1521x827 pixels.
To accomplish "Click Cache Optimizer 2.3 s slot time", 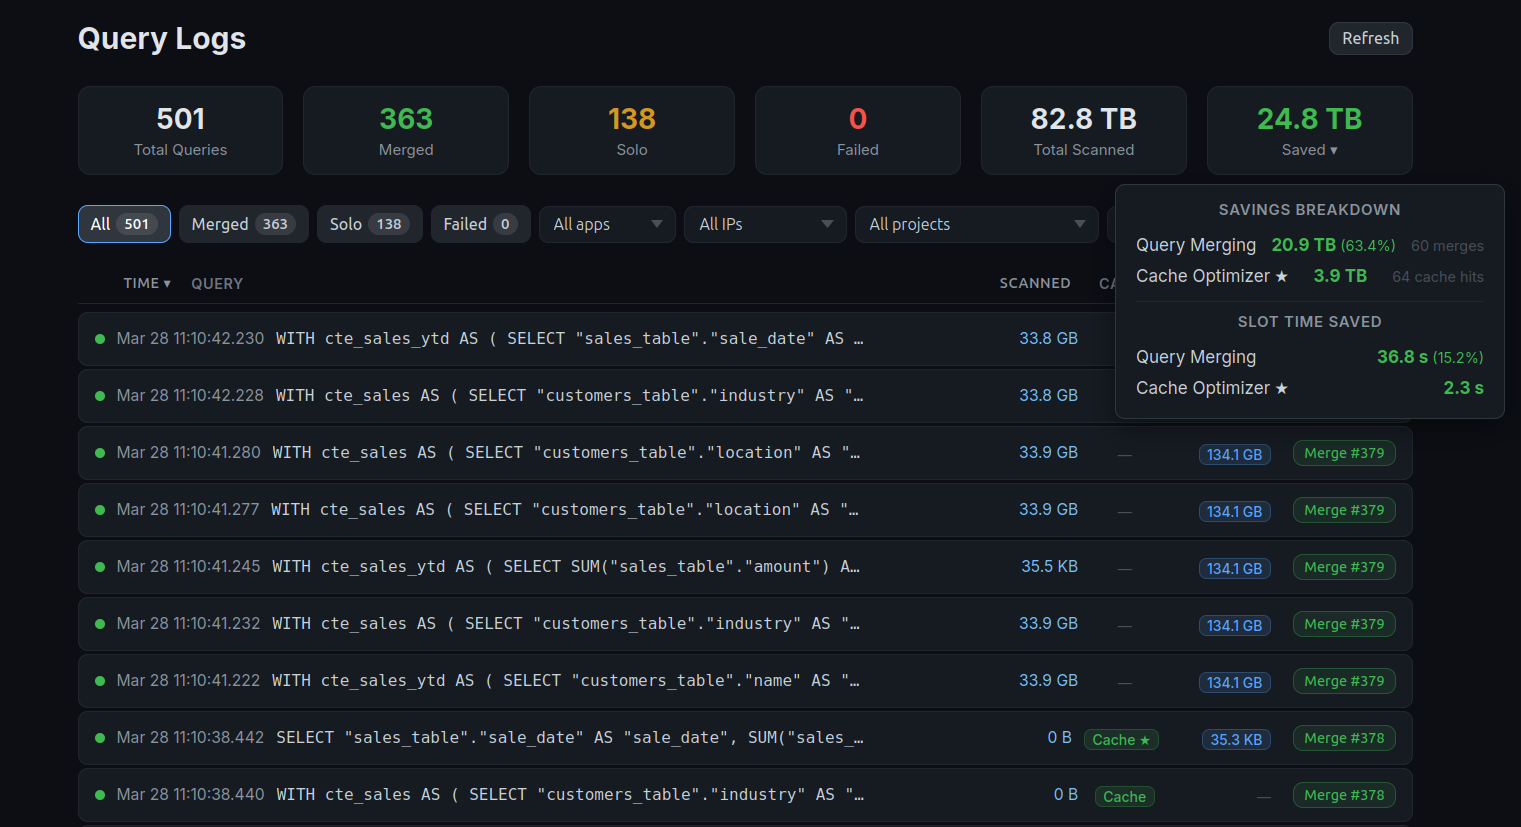I will point(1310,388).
